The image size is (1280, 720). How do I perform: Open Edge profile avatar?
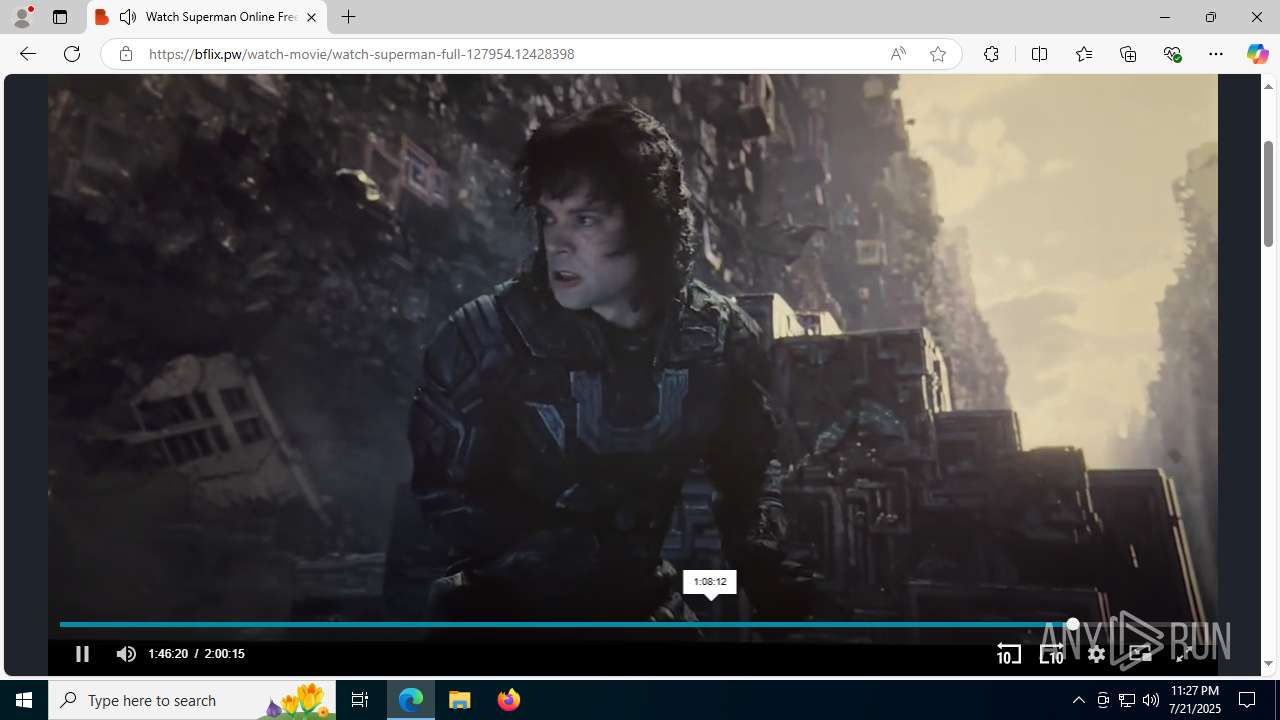[22, 17]
